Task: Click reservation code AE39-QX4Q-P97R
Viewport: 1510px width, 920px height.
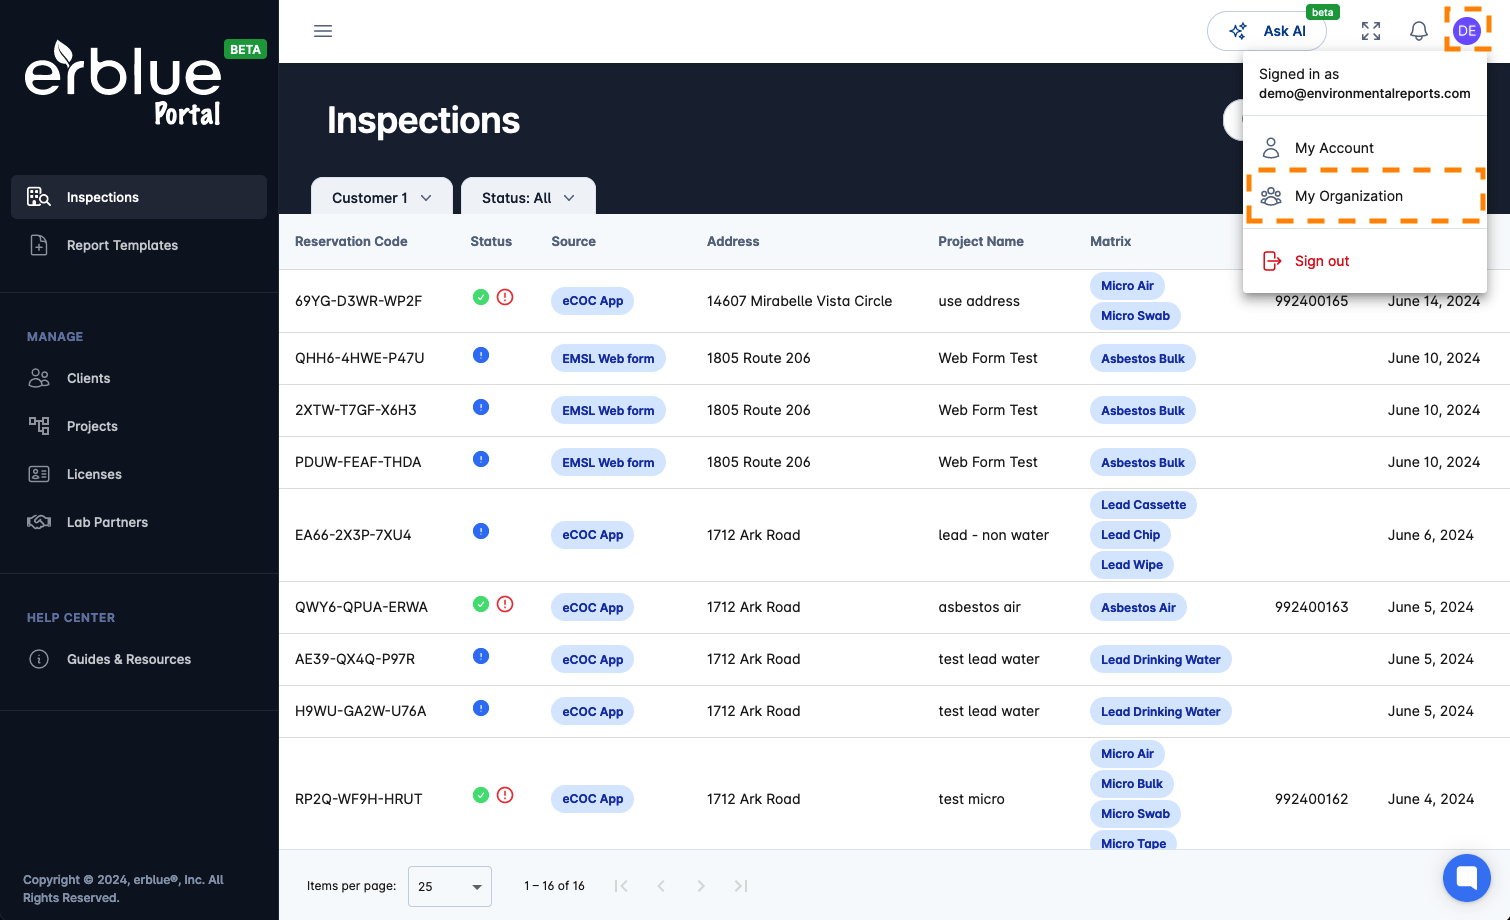Action: click(355, 659)
